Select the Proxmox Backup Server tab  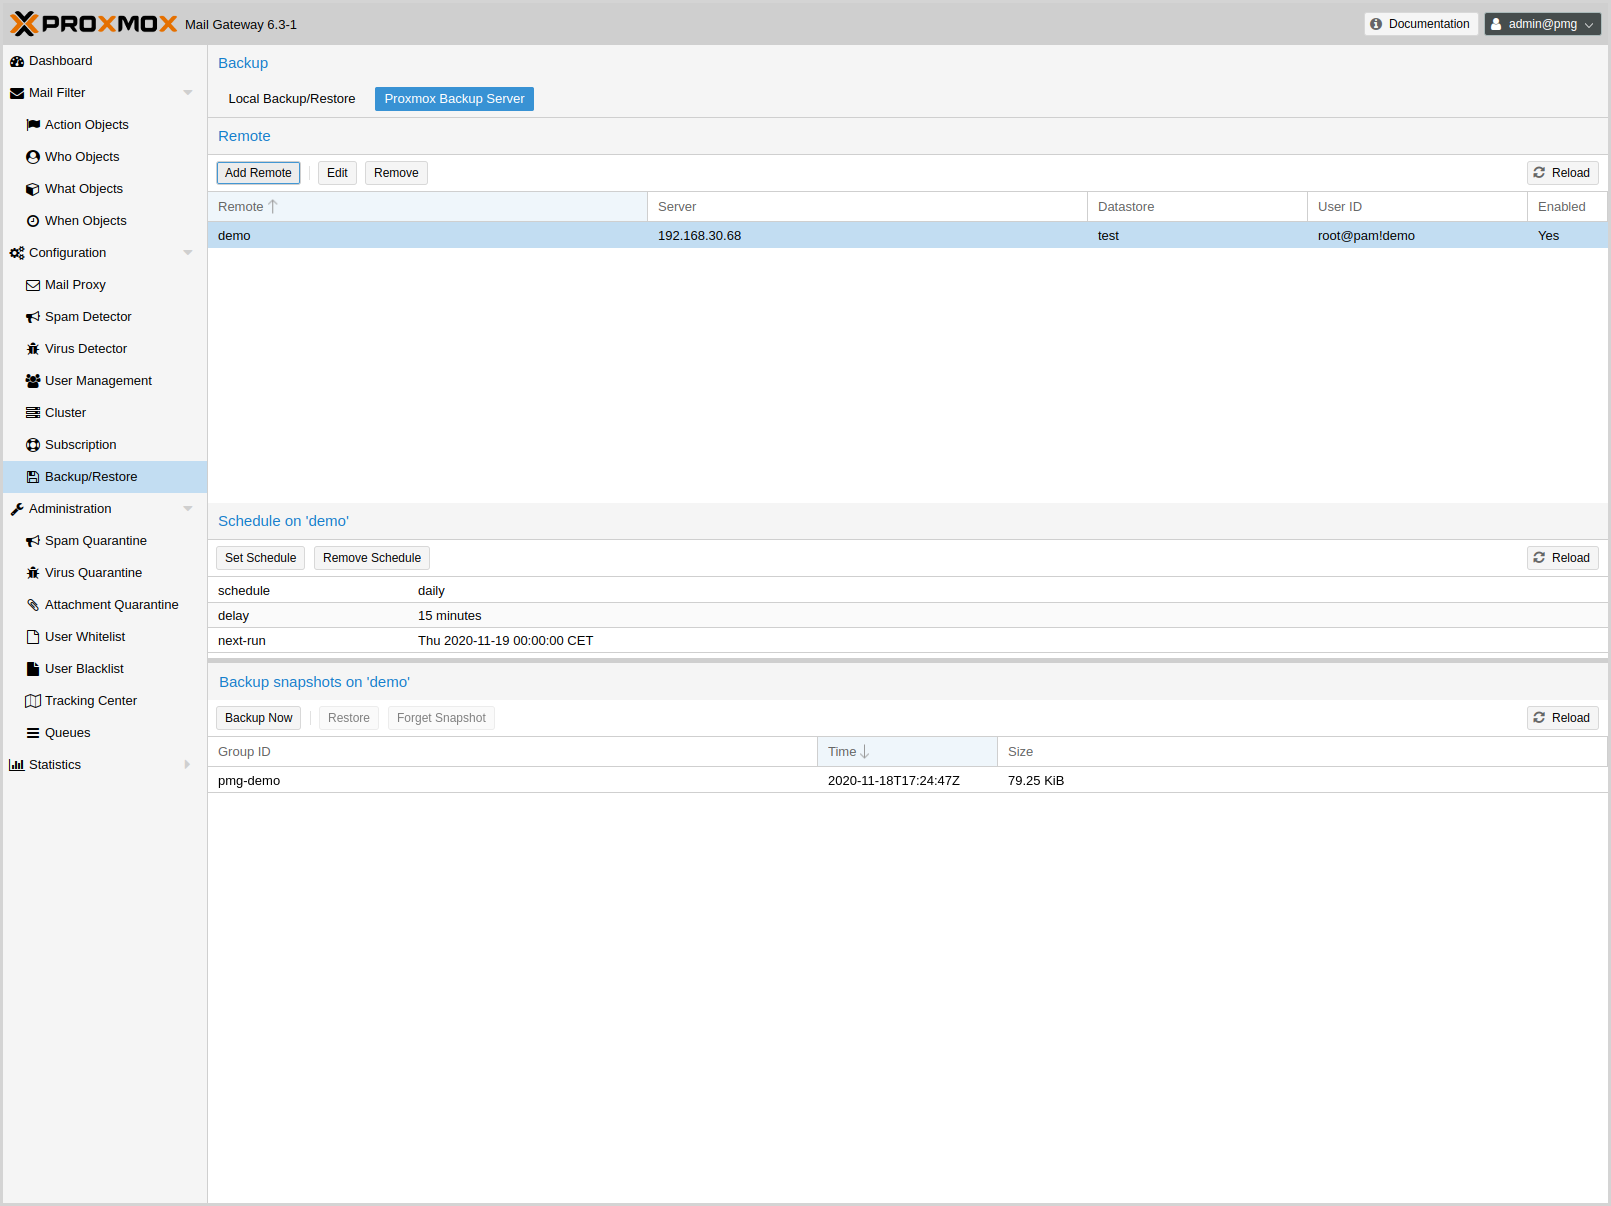(x=454, y=99)
